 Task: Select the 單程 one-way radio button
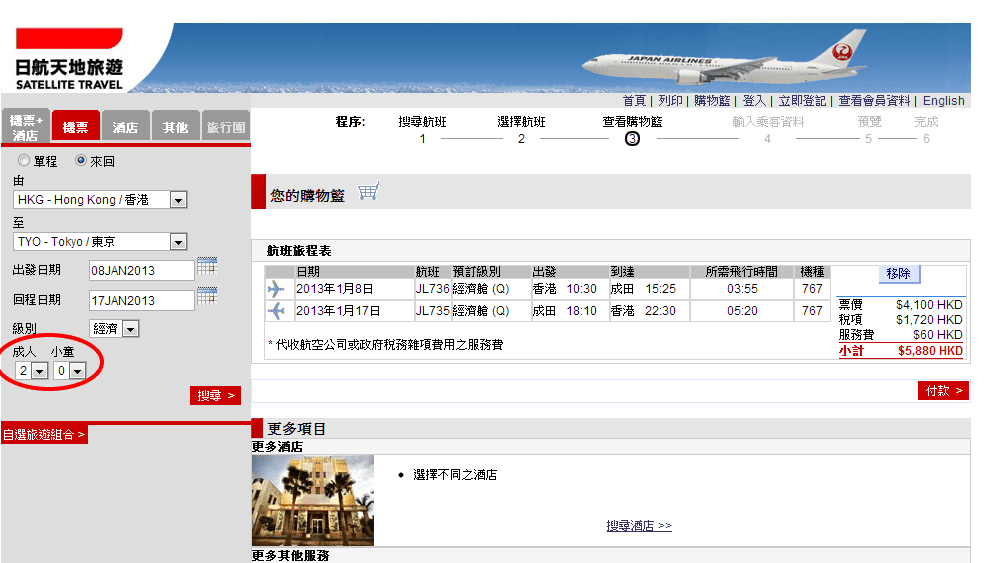coord(24,160)
